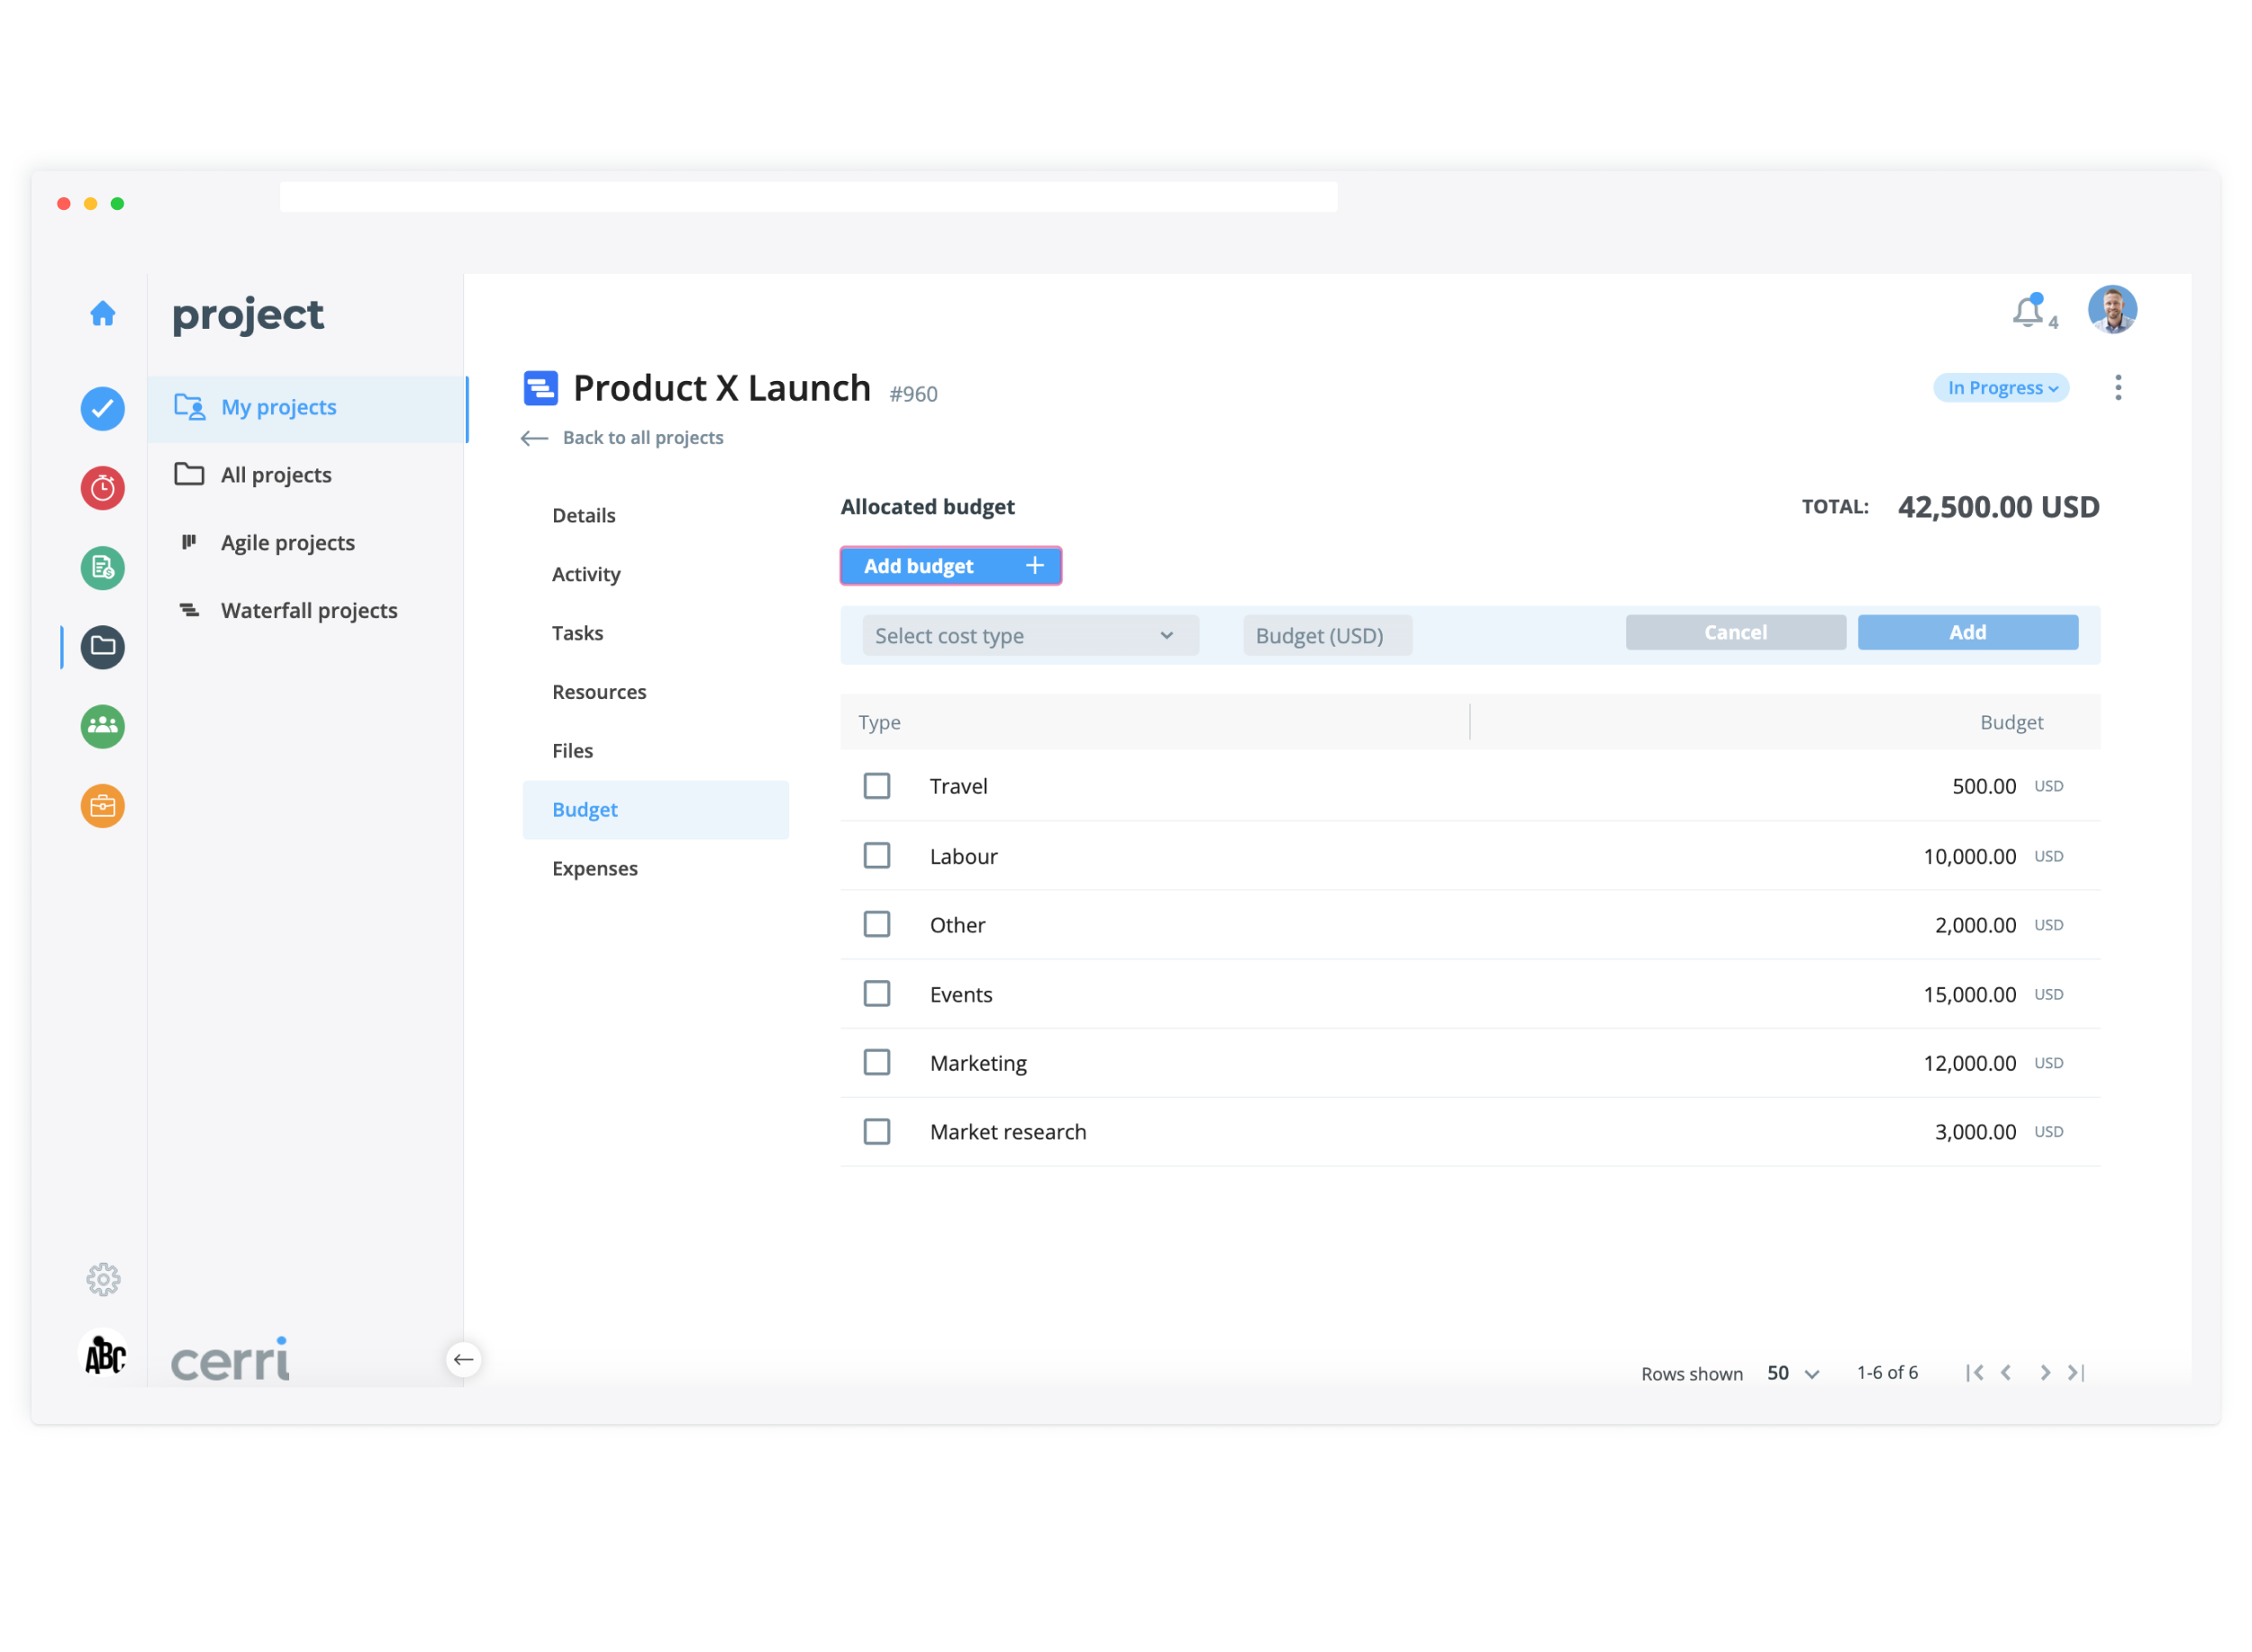The image size is (2252, 1652).
Task: Click the Add budget button
Action: click(950, 566)
